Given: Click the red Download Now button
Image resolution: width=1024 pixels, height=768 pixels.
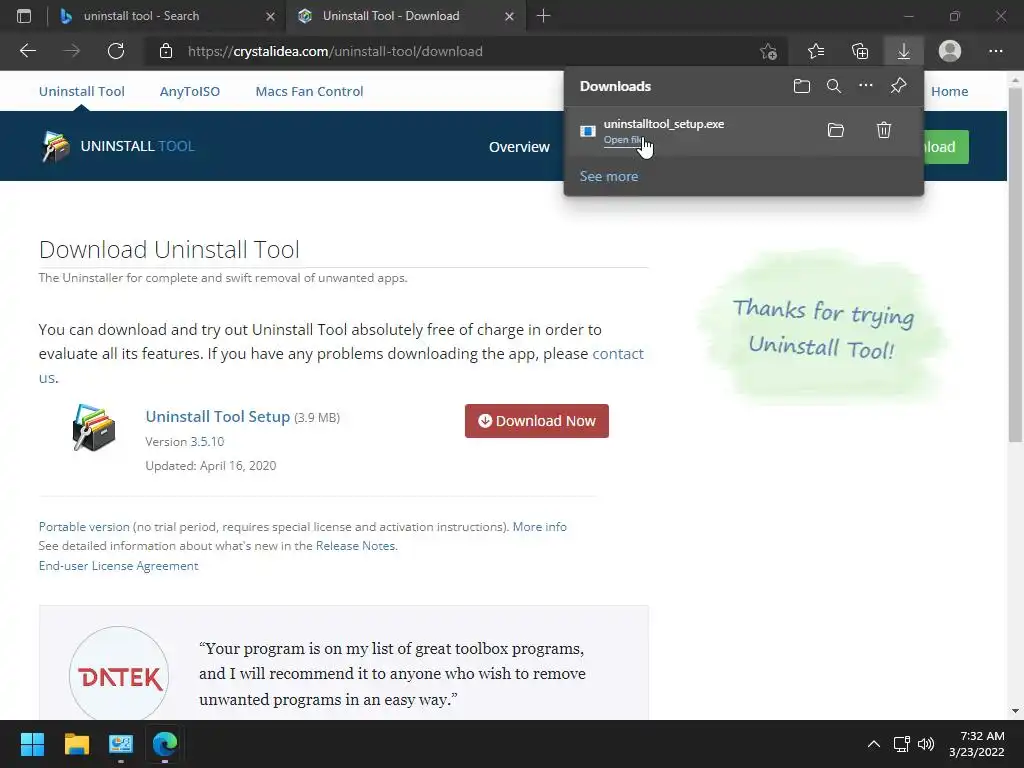Looking at the screenshot, I should [537, 421].
